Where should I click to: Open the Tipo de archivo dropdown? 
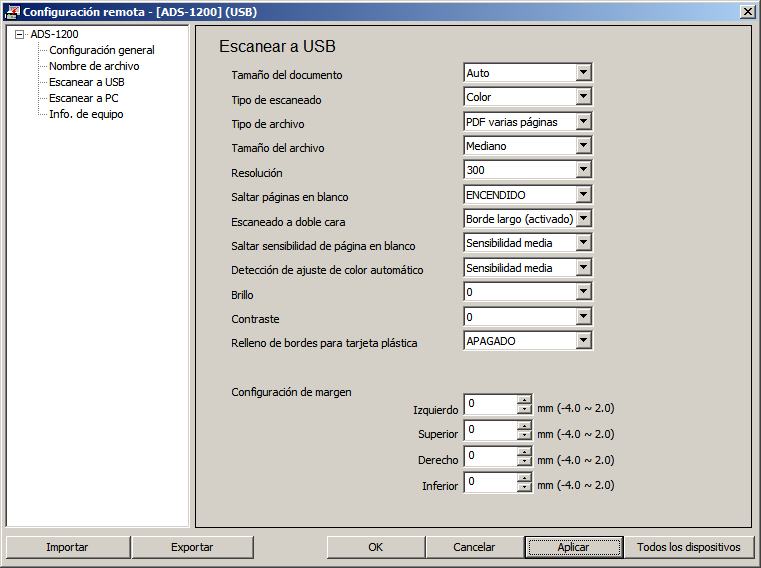click(583, 122)
